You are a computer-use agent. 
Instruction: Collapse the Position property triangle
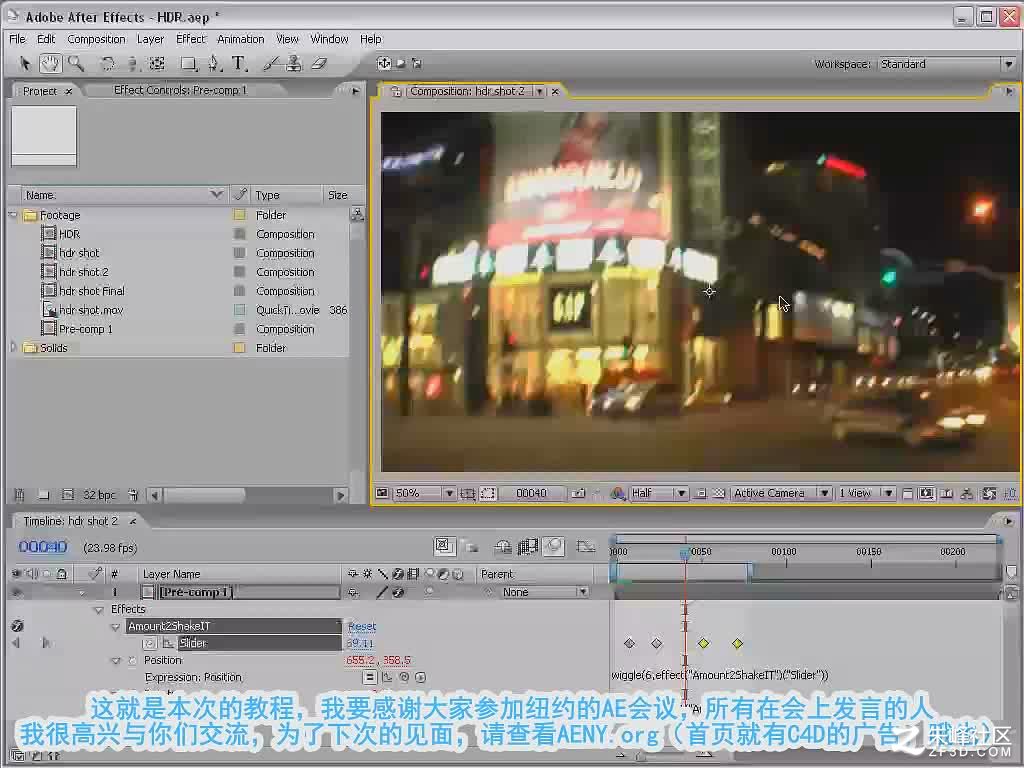tap(116, 661)
